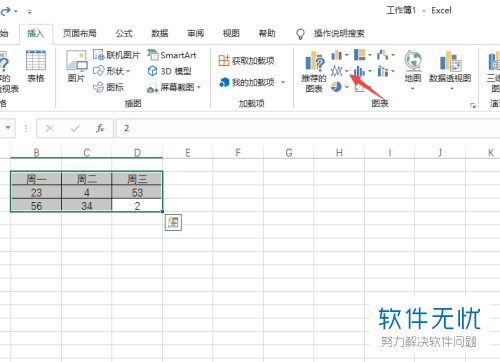This screenshot has height=362, width=500.
Task: Open 推荐的图表 recommended charts
Action: (x=314, y=72)
